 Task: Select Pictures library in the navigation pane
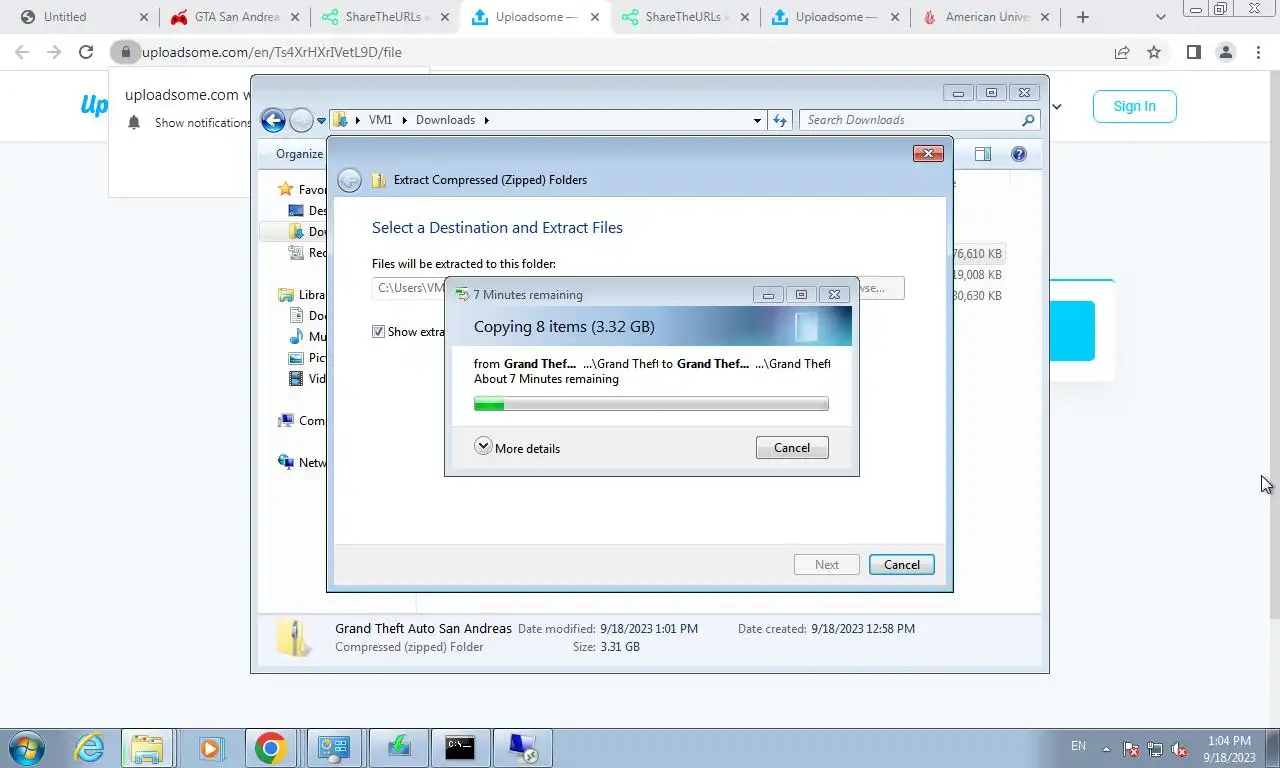307,358
